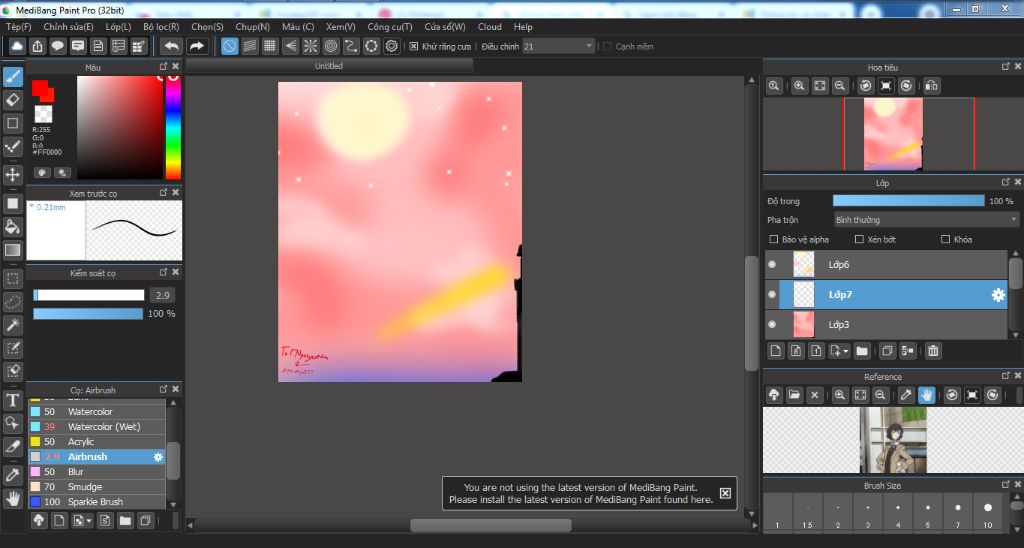Screen dimensions: 1024x548
Task: Create a new layer folder
Action: point(862,351)
